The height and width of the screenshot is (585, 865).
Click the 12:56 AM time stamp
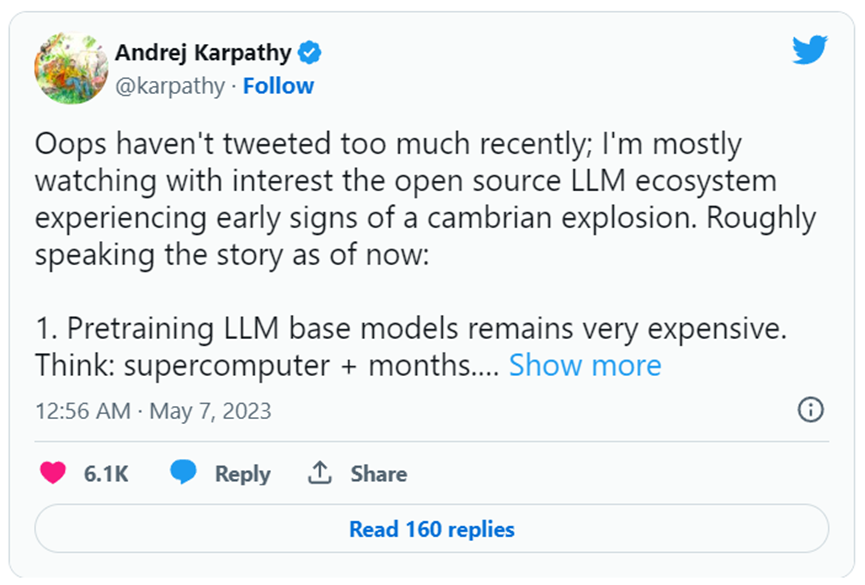tap(83, 411)
